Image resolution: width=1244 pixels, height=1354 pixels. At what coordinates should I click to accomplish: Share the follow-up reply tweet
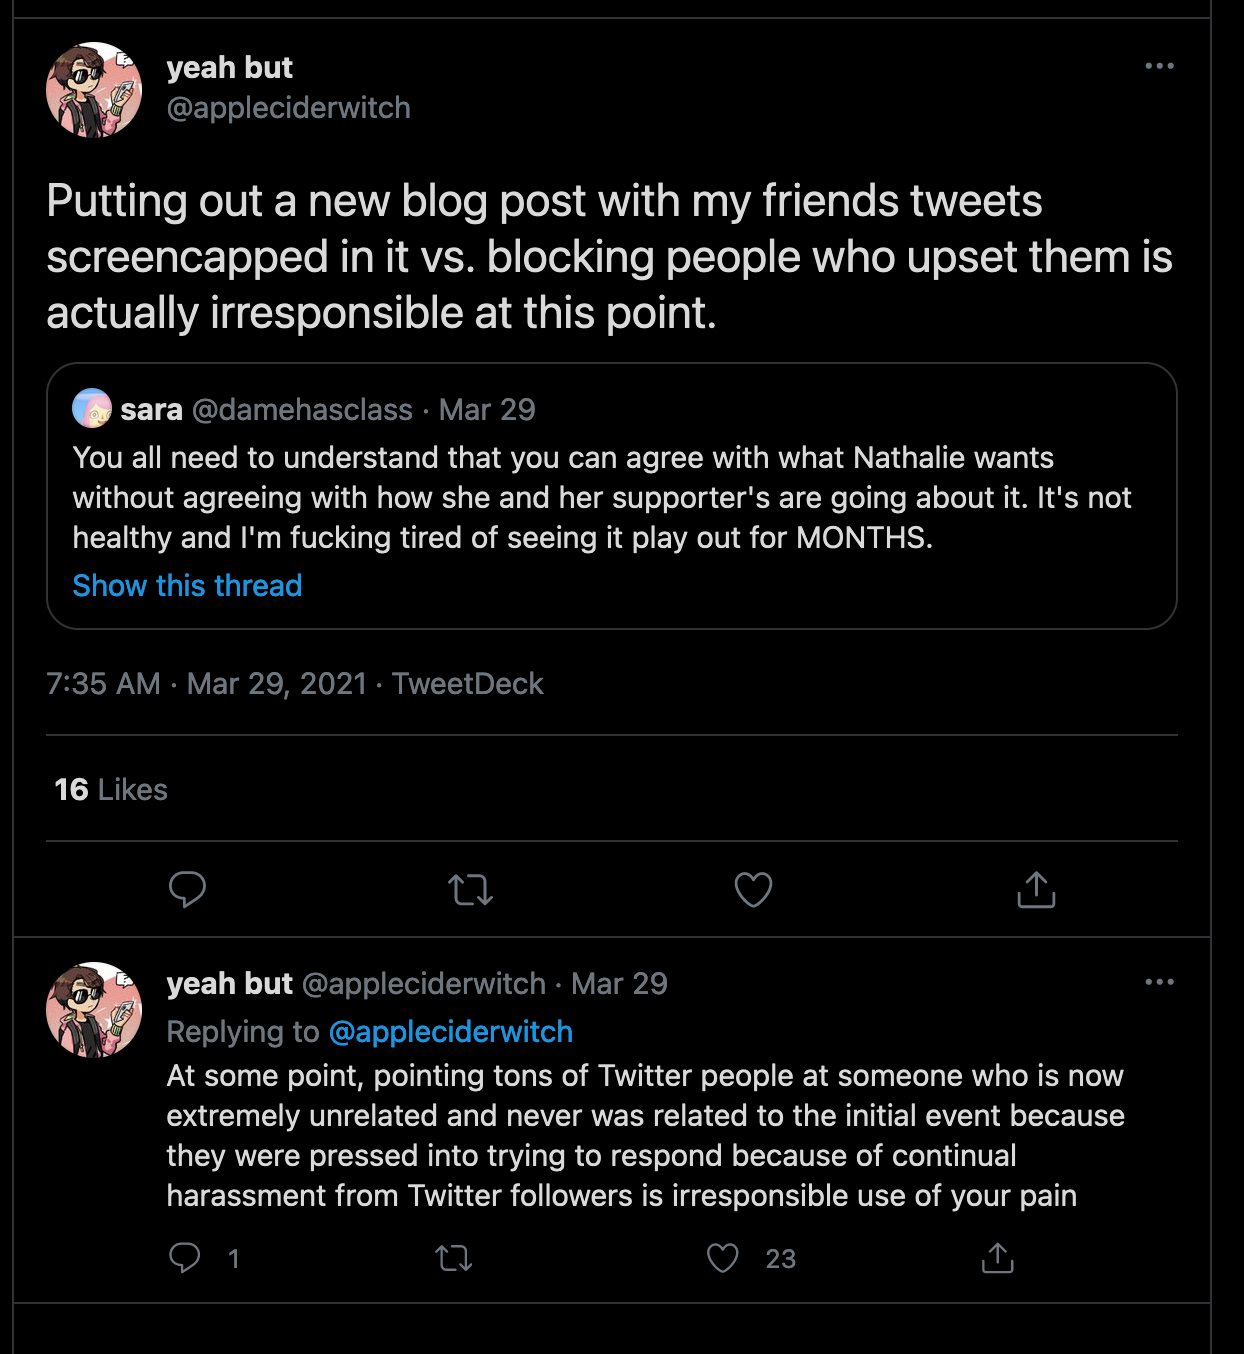(x=997, y=1258)
